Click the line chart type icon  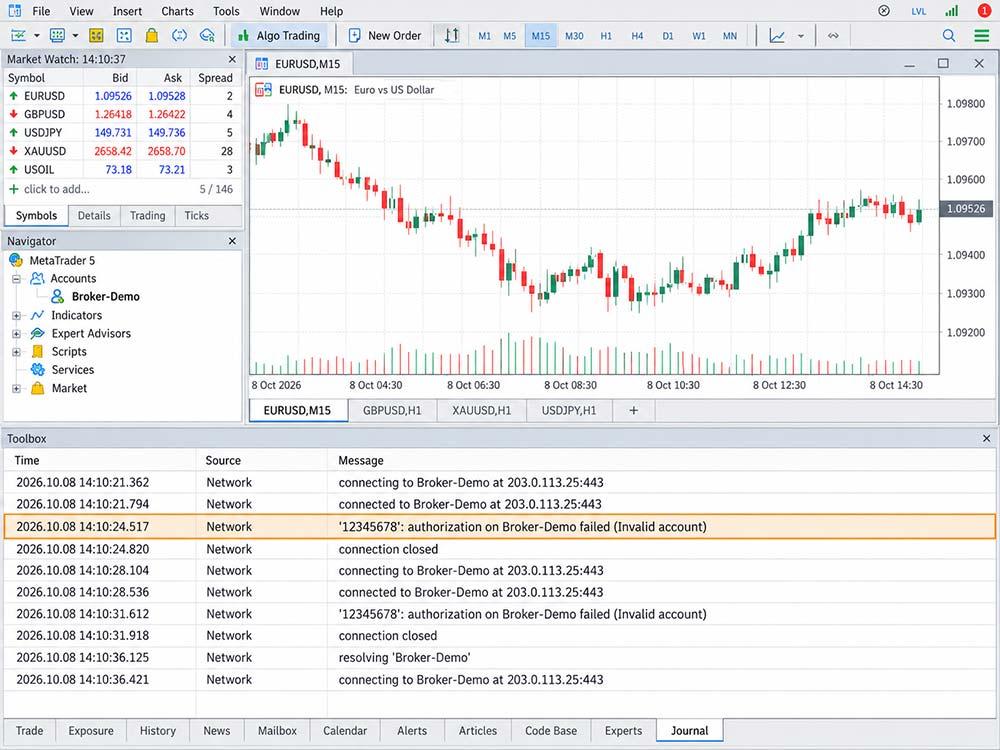coord(777,36)
